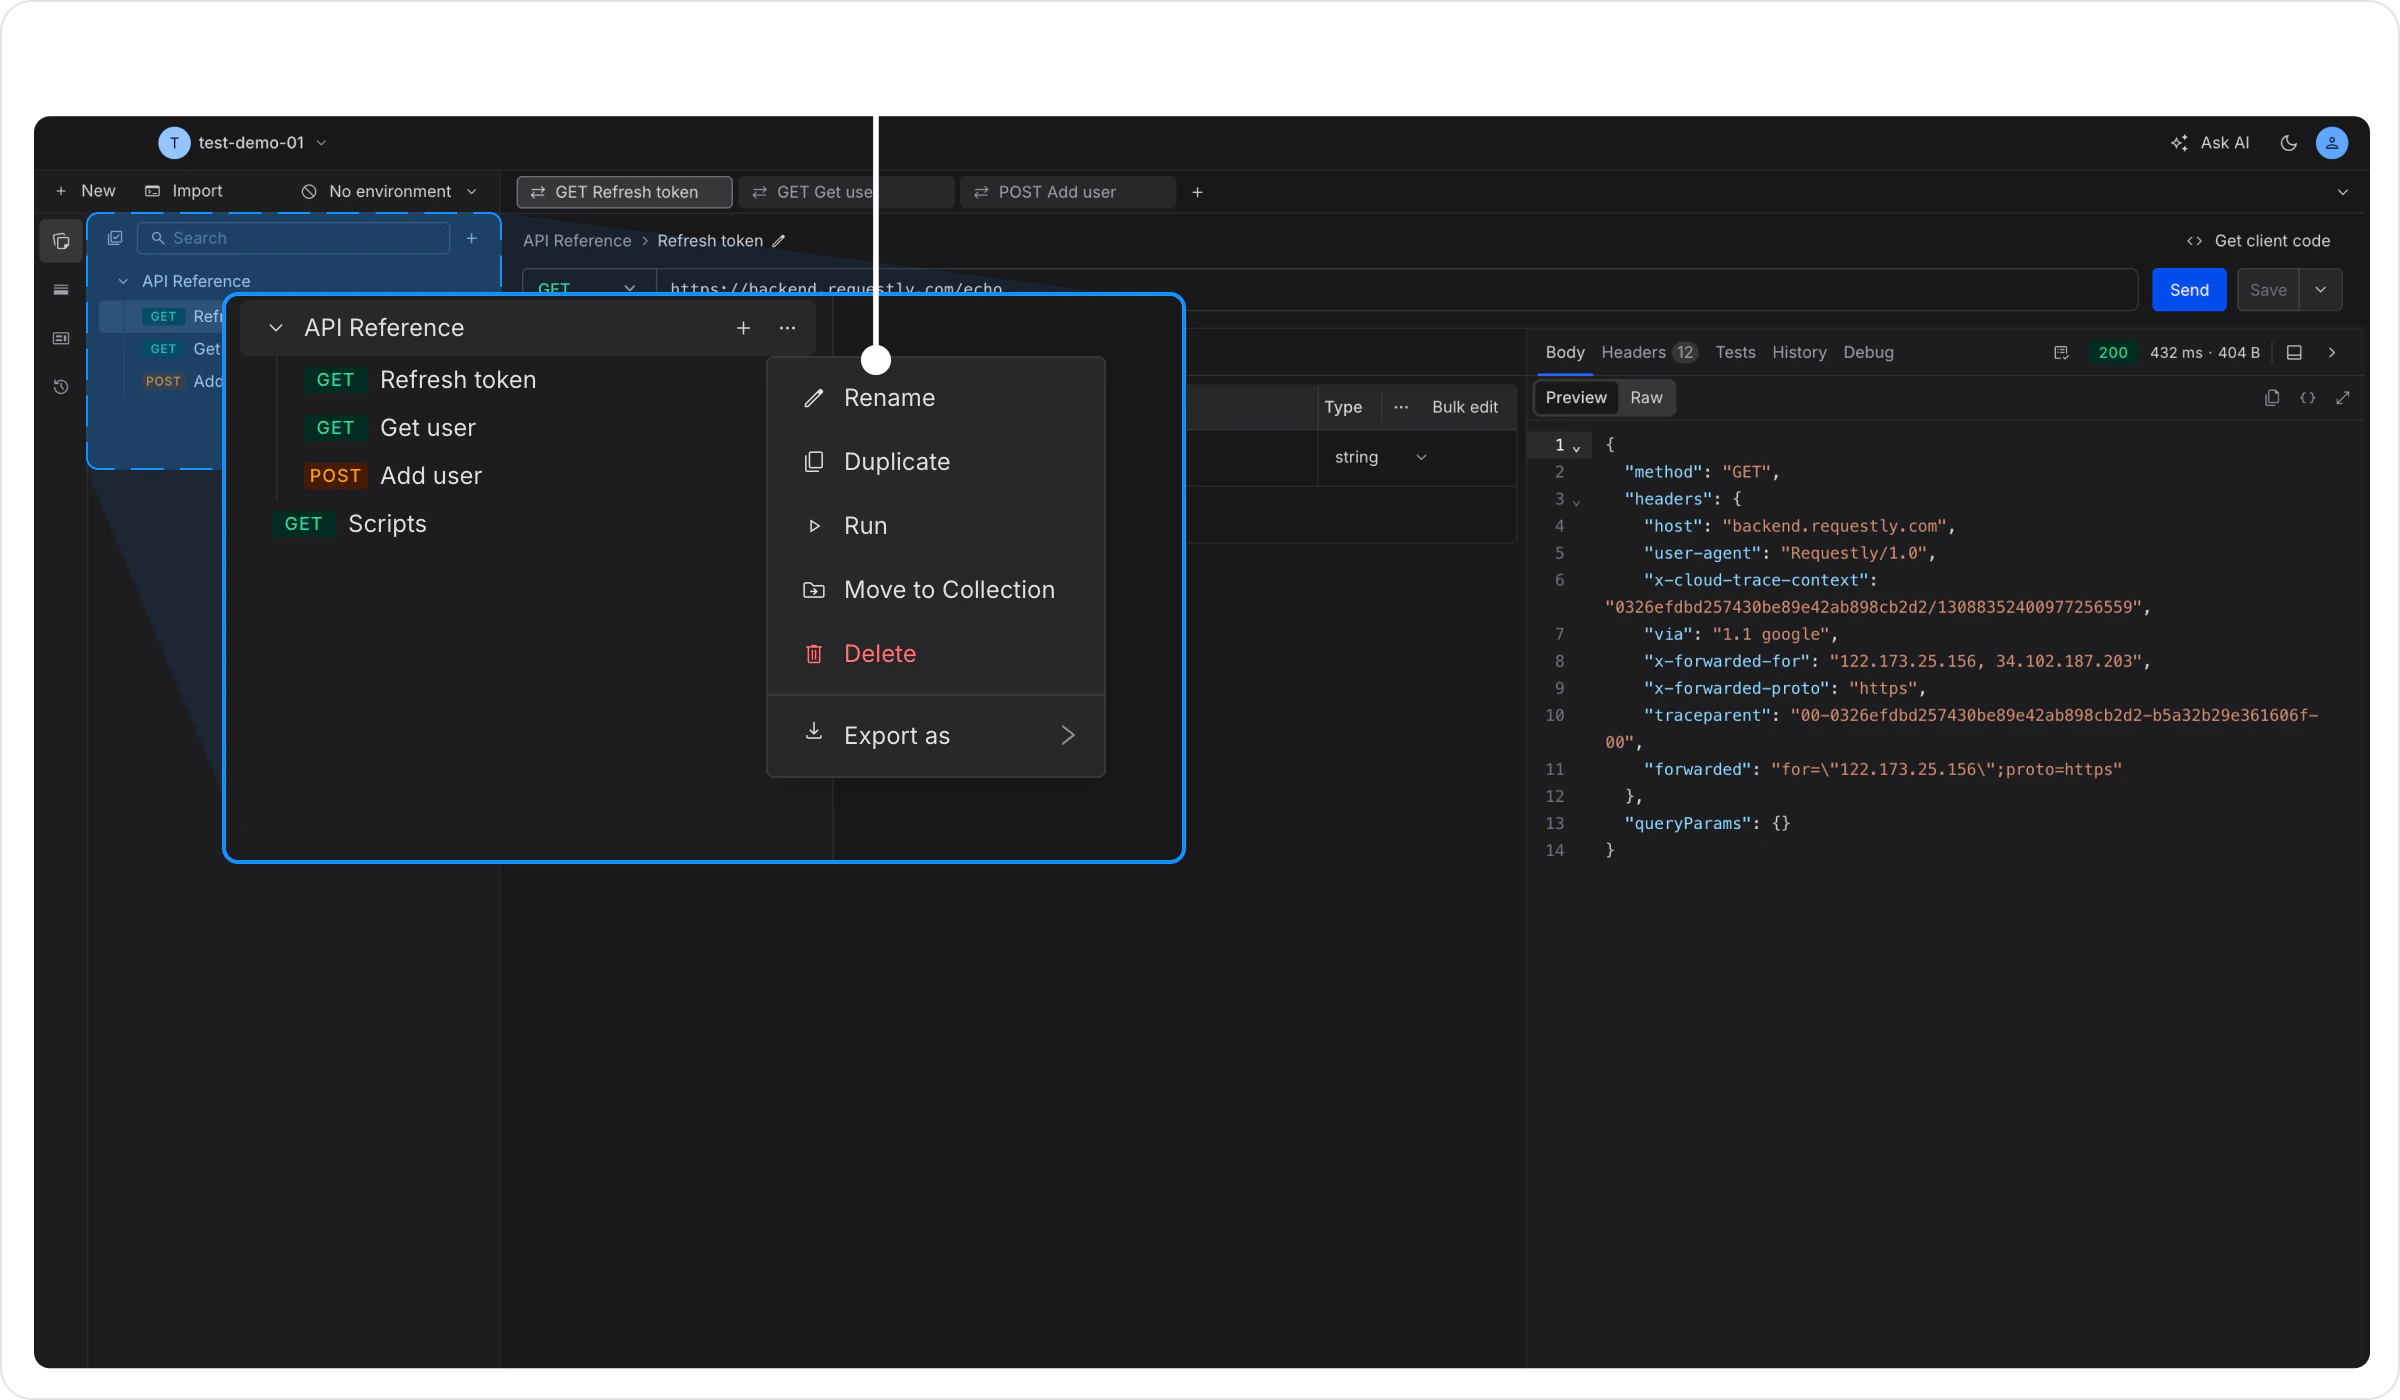Image resolution: width=2400 pixels, height=1400 pixels.
Task: Open the history sidebar icon
Action: [61, 387]
